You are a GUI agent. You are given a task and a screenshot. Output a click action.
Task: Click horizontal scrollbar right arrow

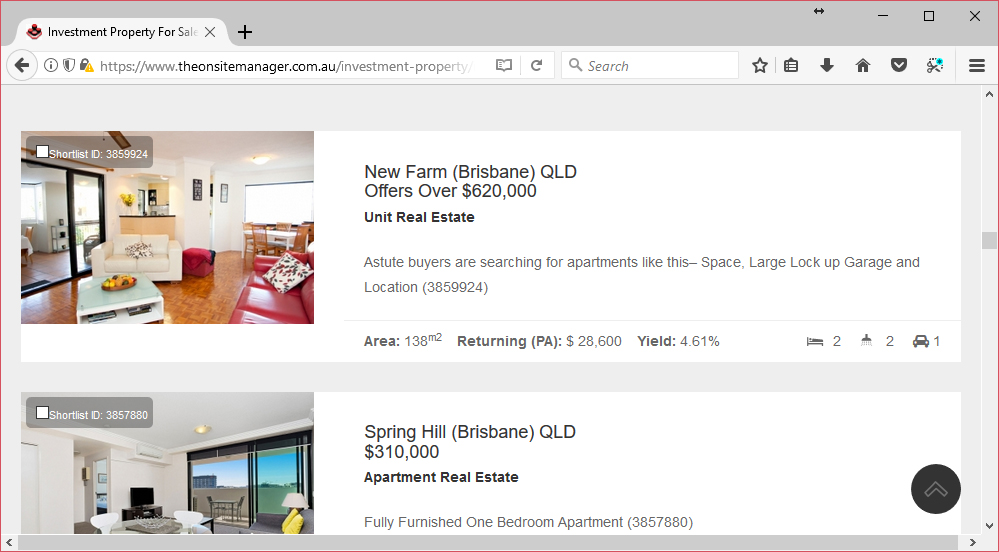point(972,542)
